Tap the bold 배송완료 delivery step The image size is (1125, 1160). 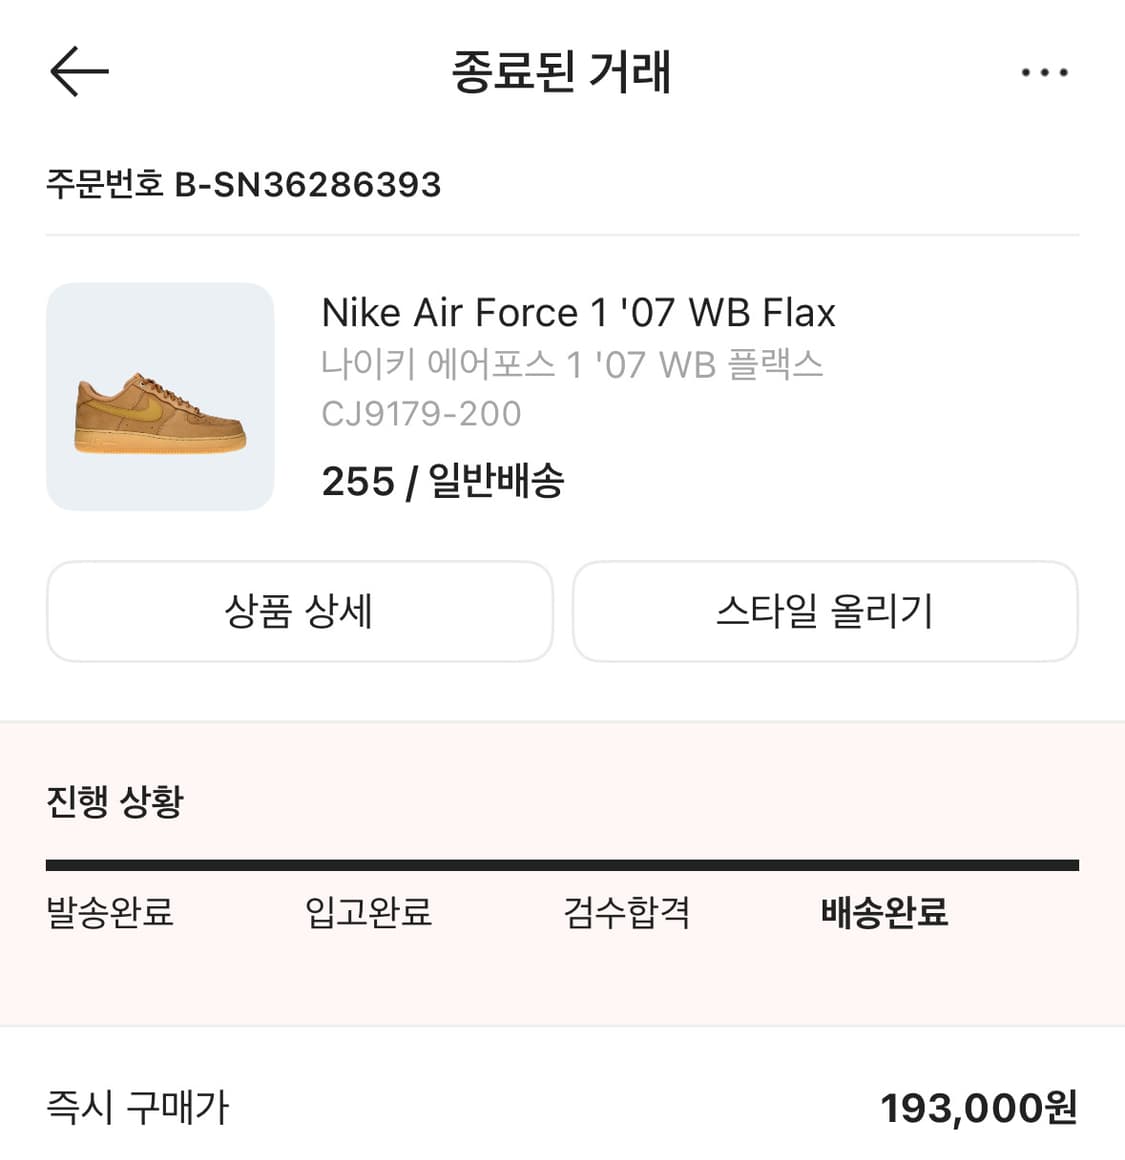coord(884,912)
